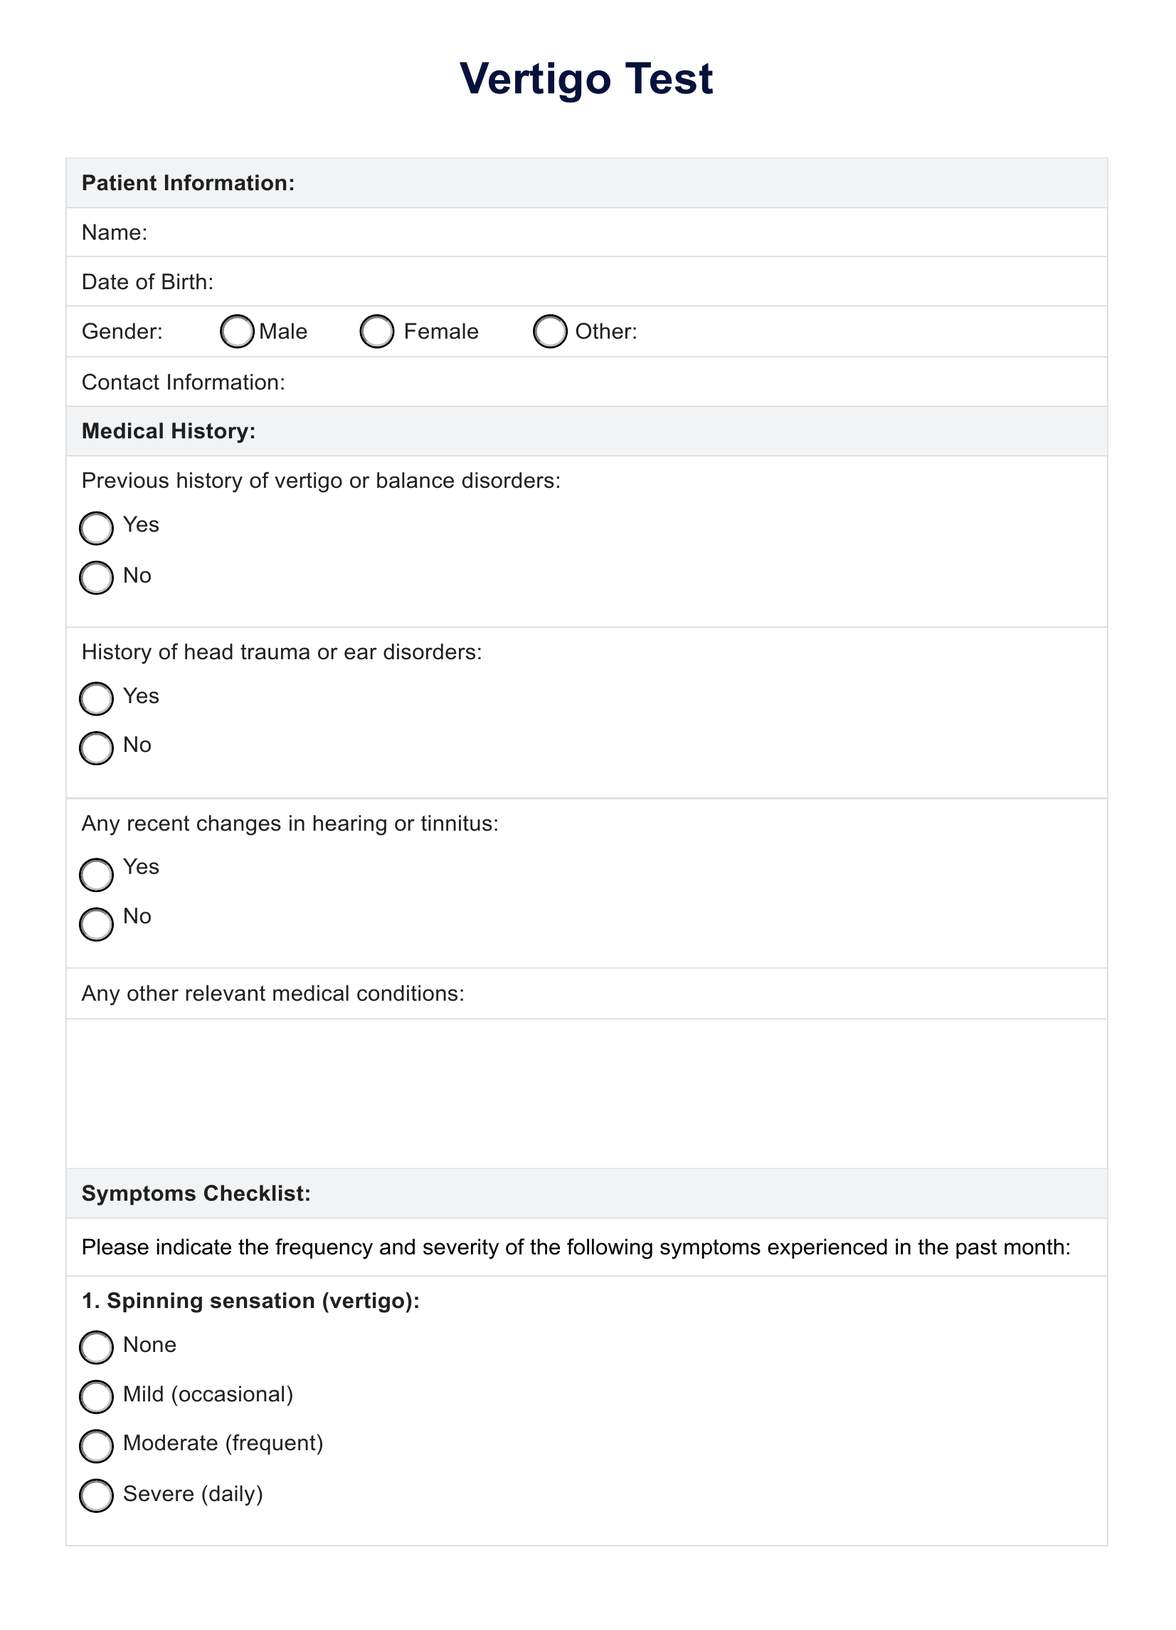
Task: Select None for spinning sensation
Action: [97, 1347]
